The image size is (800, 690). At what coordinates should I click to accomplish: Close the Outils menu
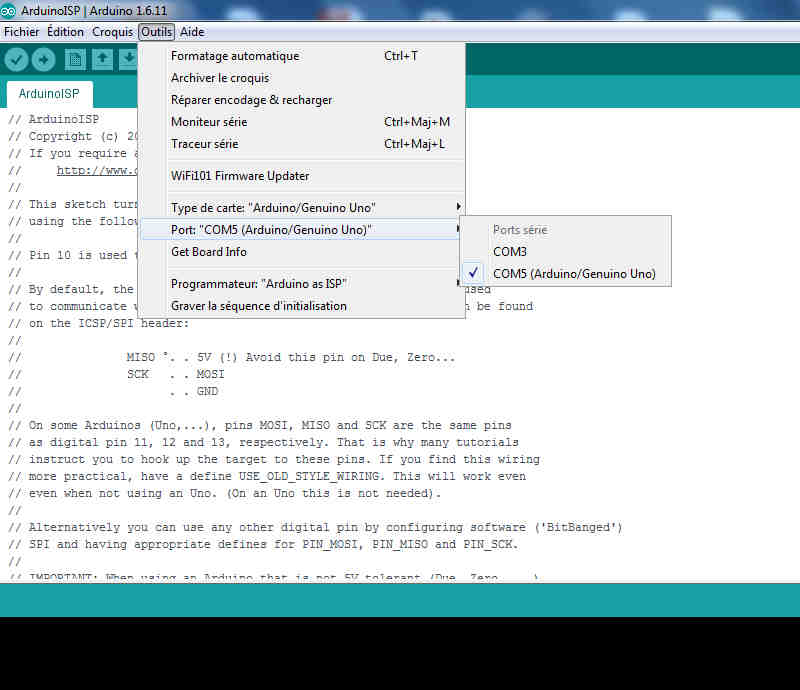pos(157,32)
